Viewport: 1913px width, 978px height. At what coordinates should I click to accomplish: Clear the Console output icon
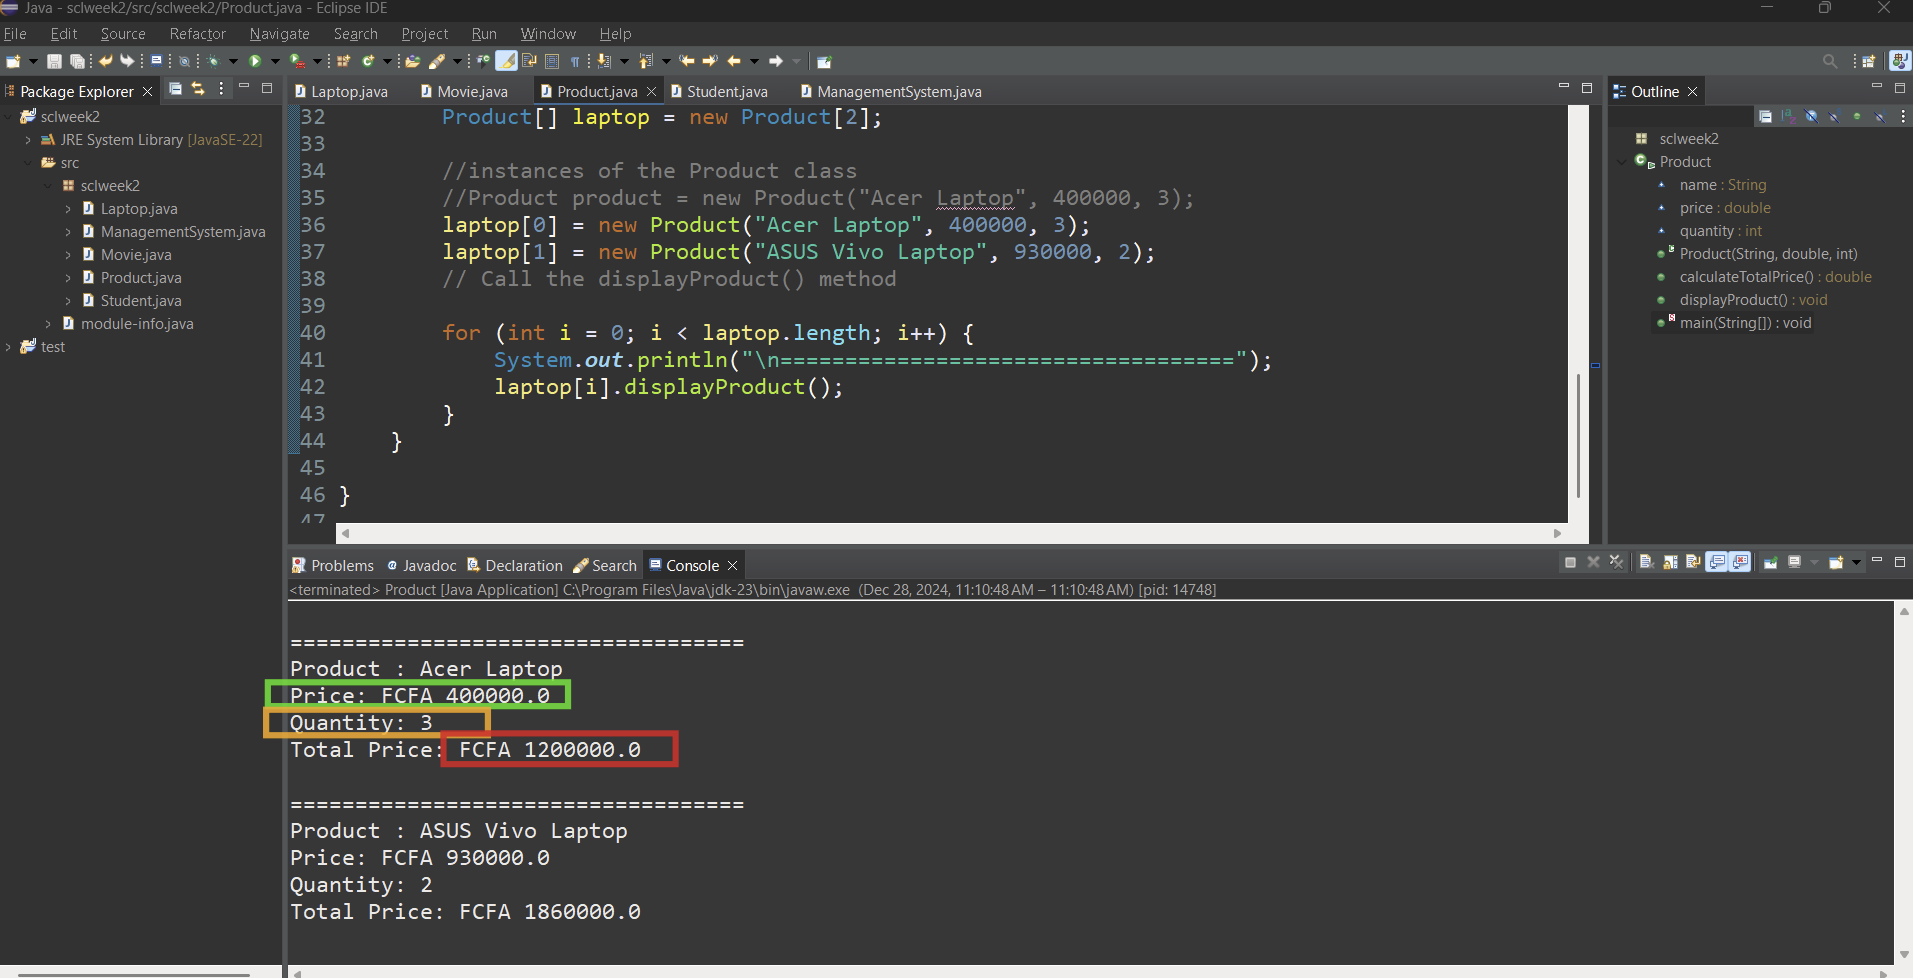click(x=1646, y=563)
